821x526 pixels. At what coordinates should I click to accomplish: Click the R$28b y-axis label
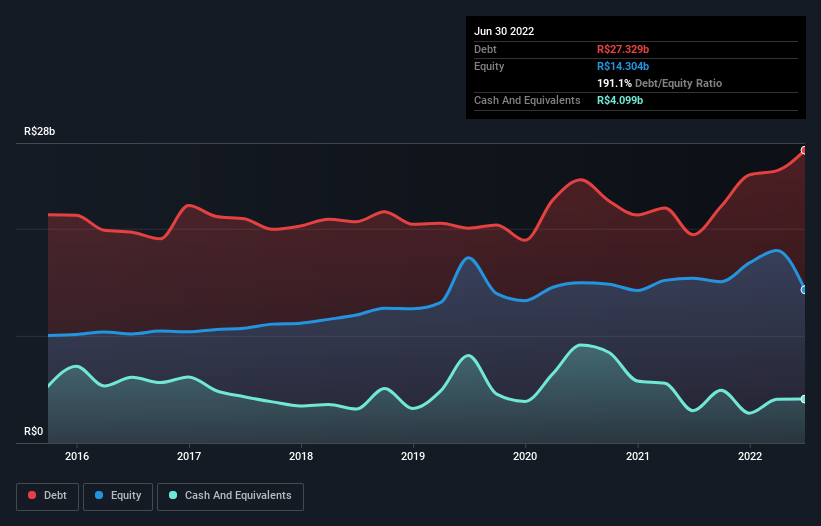(39, 131)
